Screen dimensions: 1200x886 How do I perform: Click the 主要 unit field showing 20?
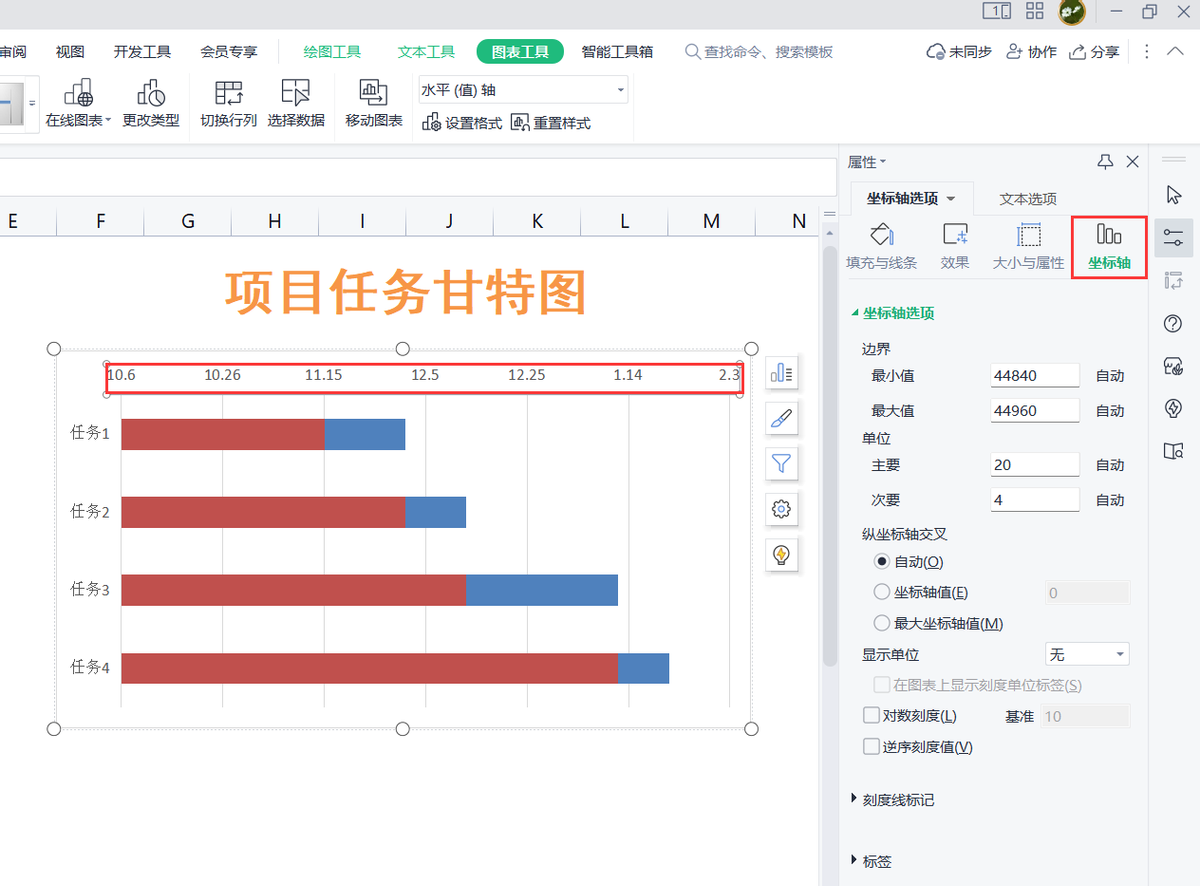coord(1035,464)
